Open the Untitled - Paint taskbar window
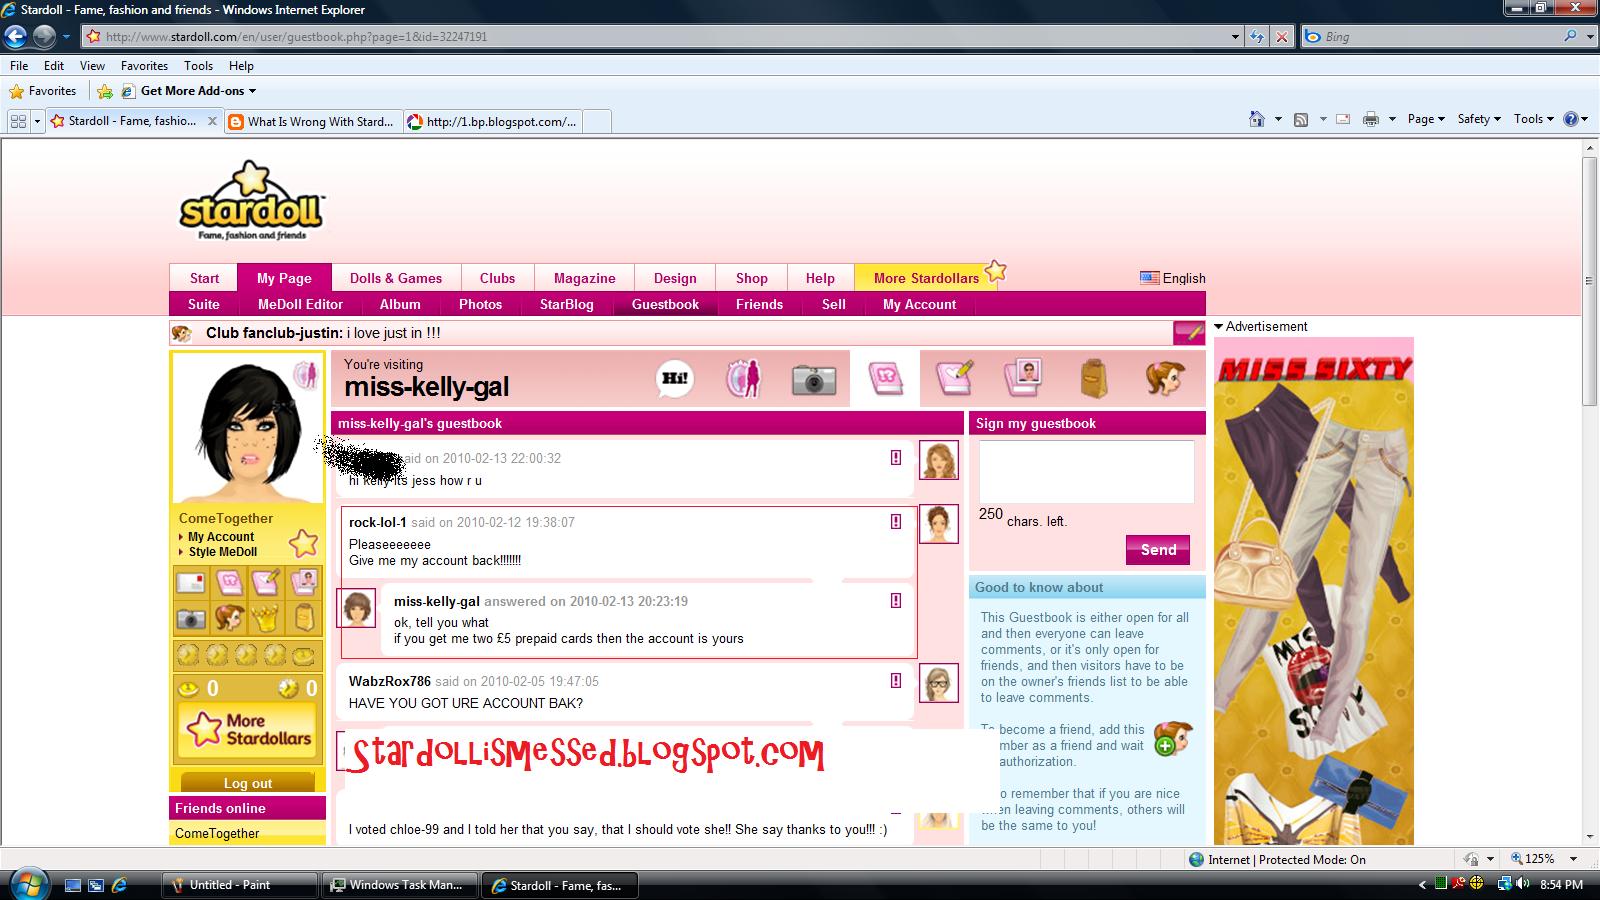Viewport: 1600px width, 900px height. (x=239, y=885)
